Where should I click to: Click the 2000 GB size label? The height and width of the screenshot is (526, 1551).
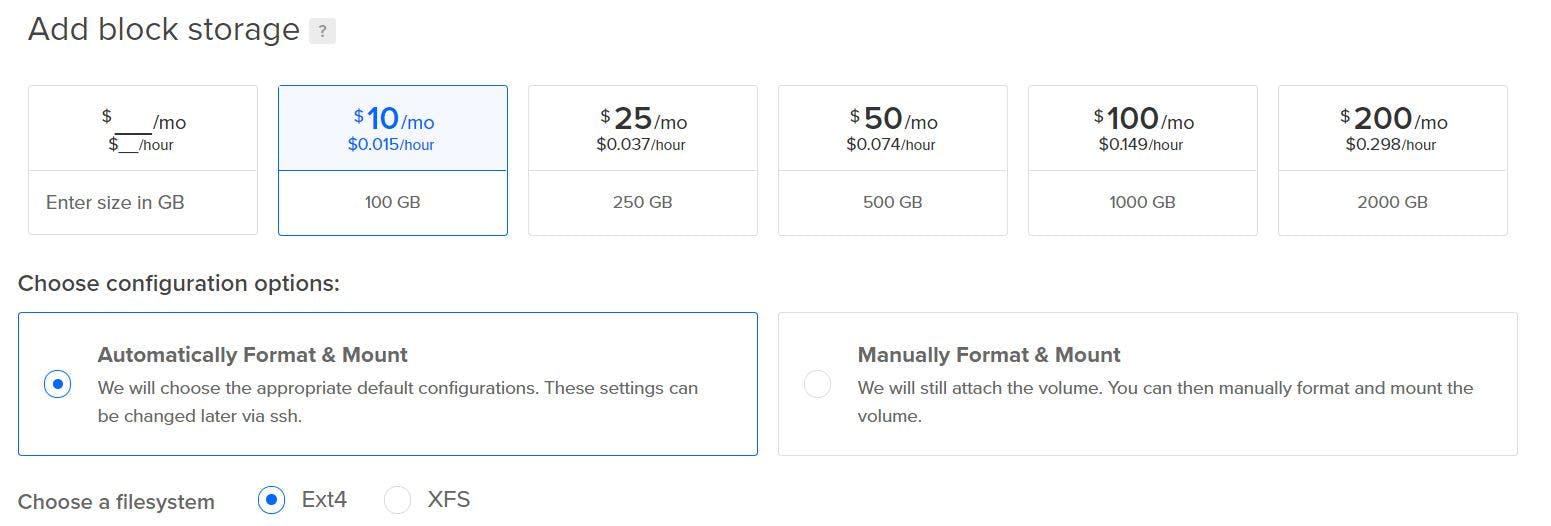click(x=1393, y=202)
